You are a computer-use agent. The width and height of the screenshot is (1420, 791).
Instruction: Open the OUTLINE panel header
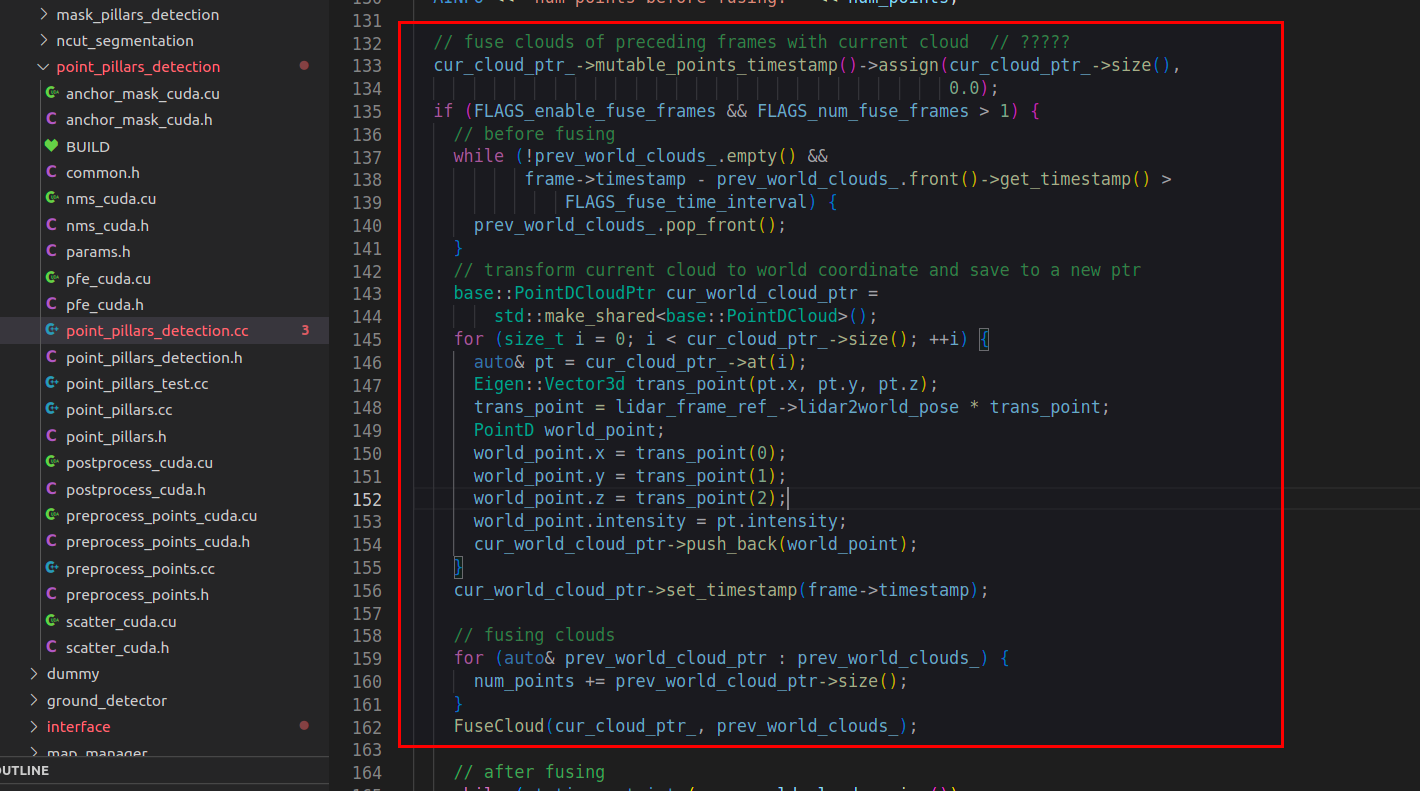click(164, 771)
